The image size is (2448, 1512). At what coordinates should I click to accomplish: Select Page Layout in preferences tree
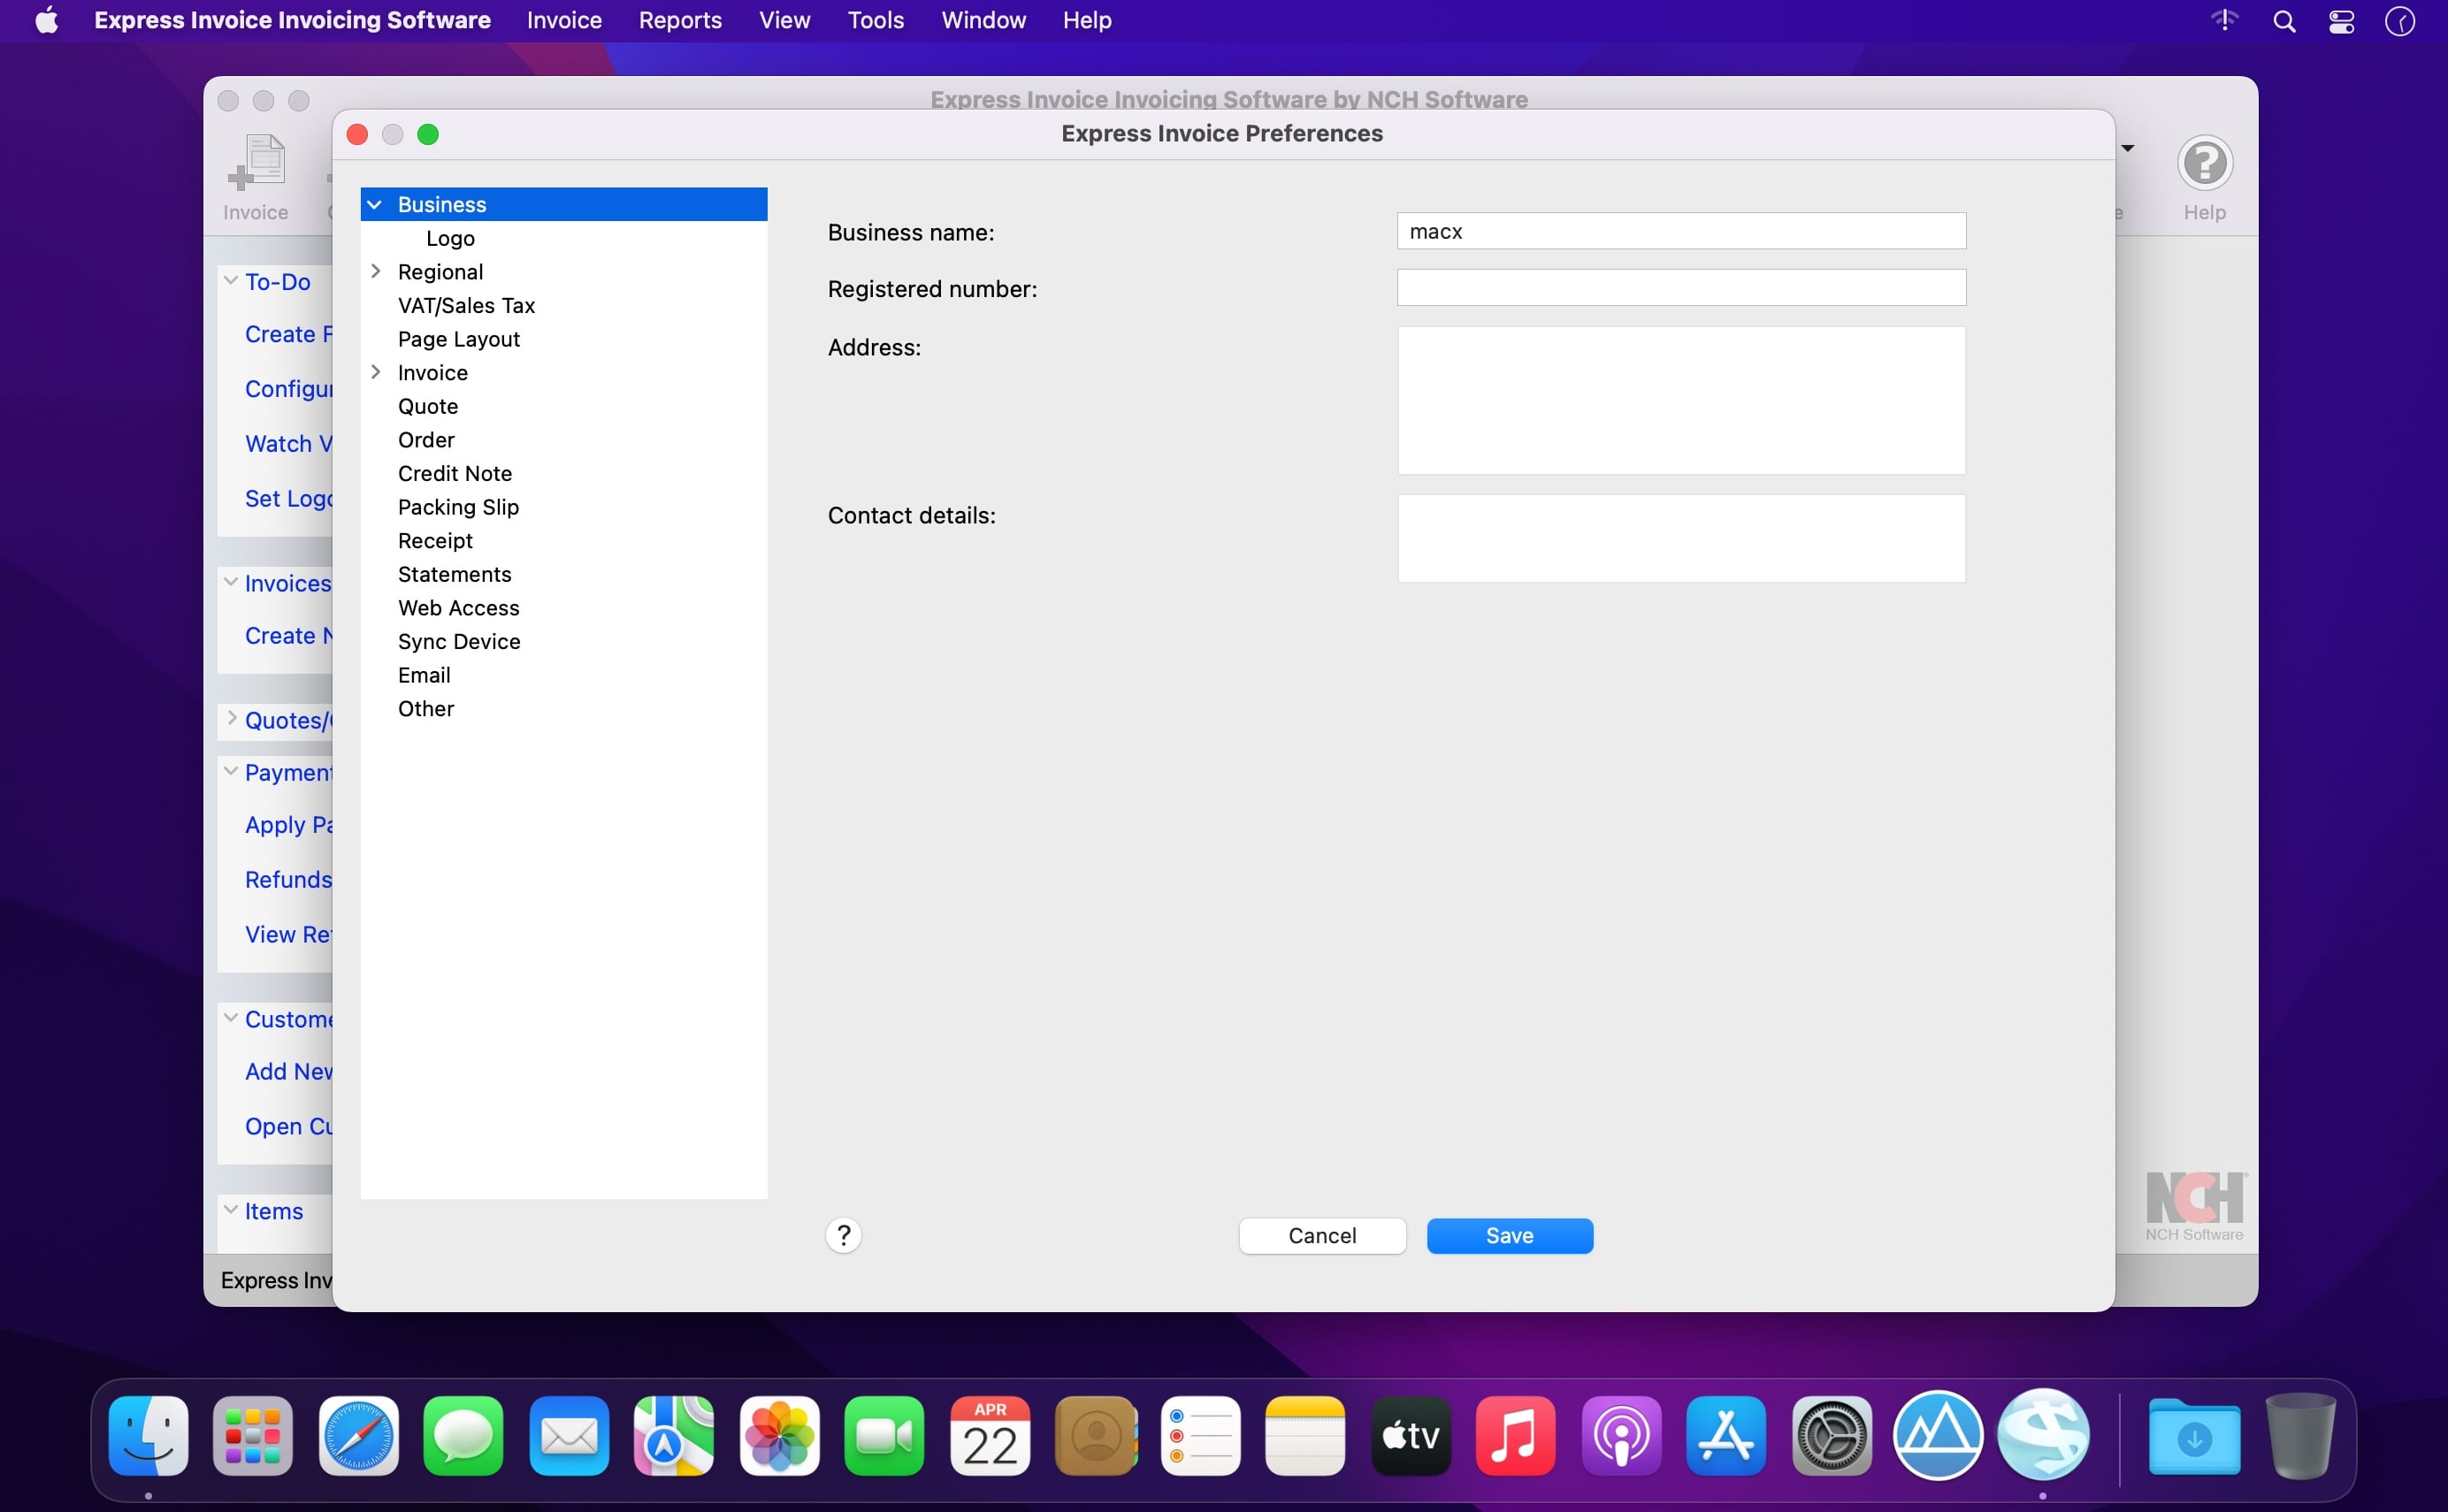[459, 339]
